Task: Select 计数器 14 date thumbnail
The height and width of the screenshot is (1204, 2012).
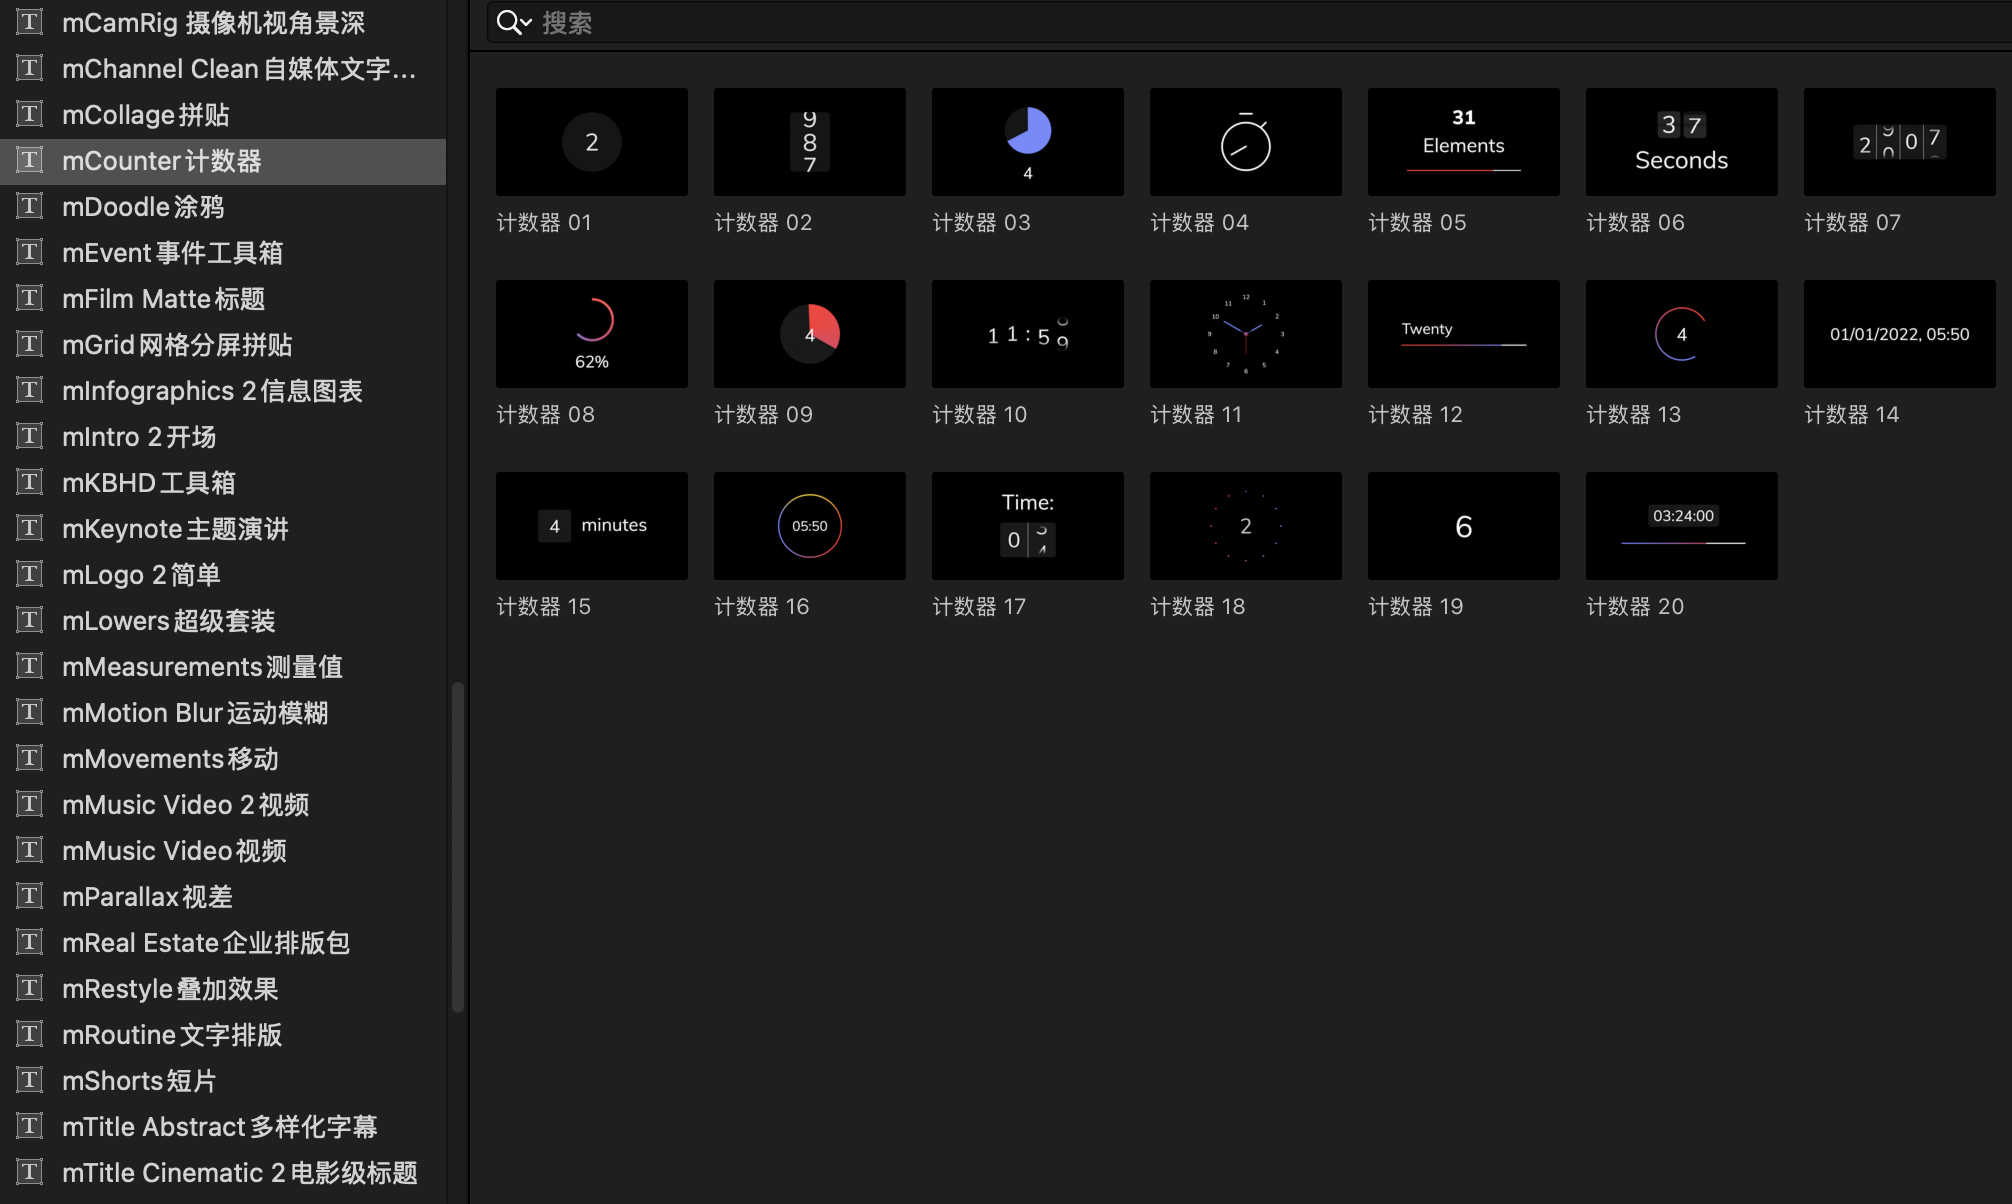Action: [x=1900, y=334]
